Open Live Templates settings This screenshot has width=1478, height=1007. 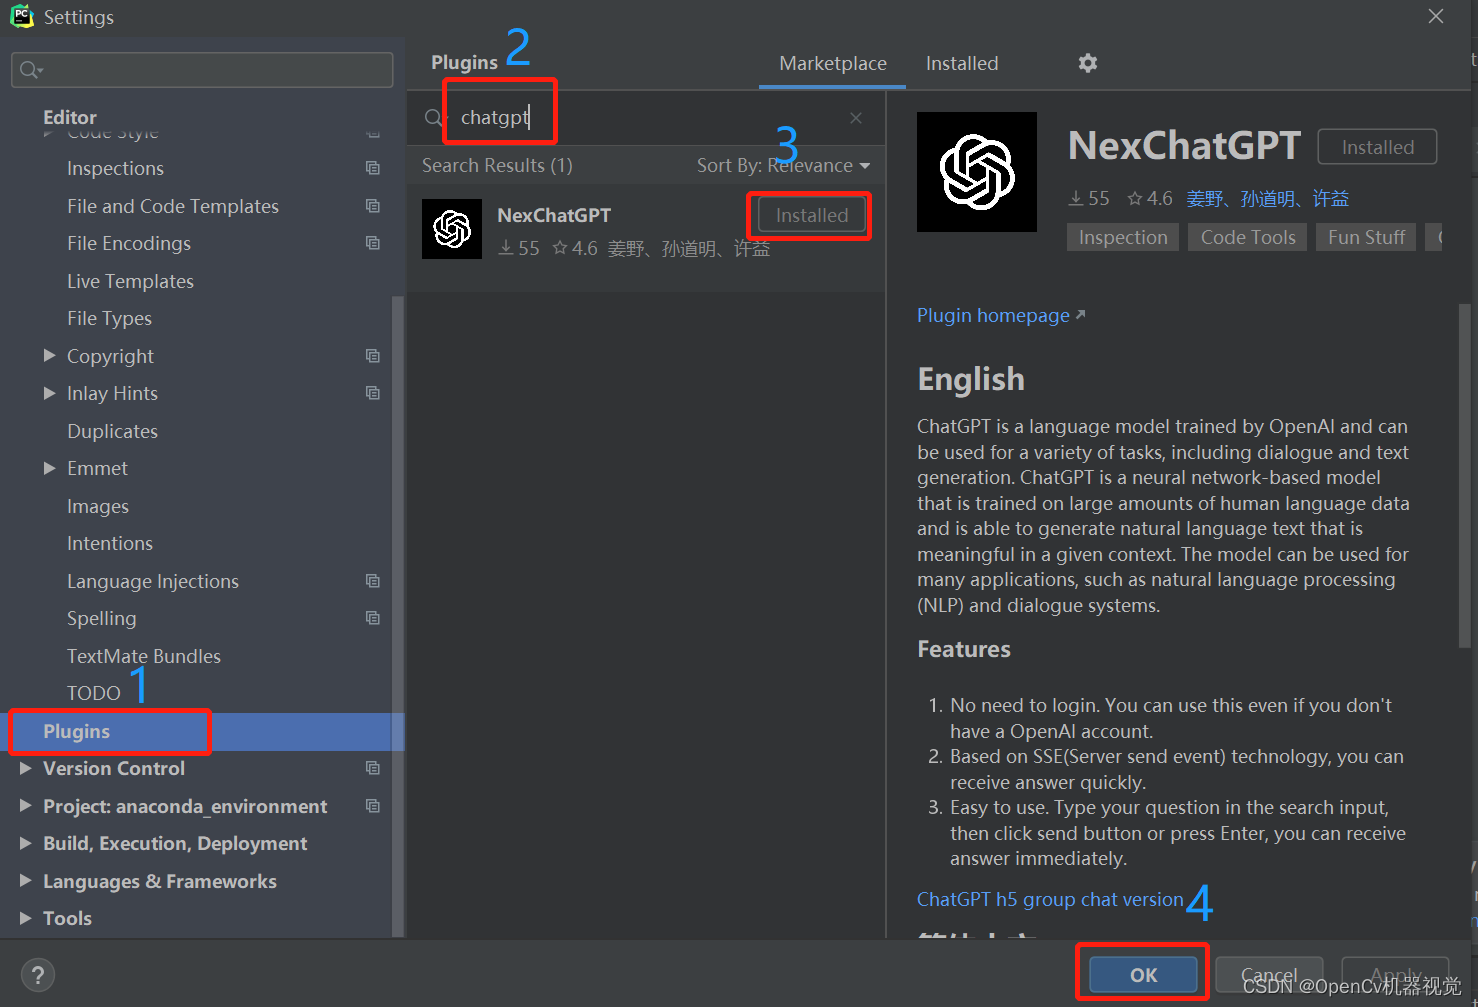130,281
